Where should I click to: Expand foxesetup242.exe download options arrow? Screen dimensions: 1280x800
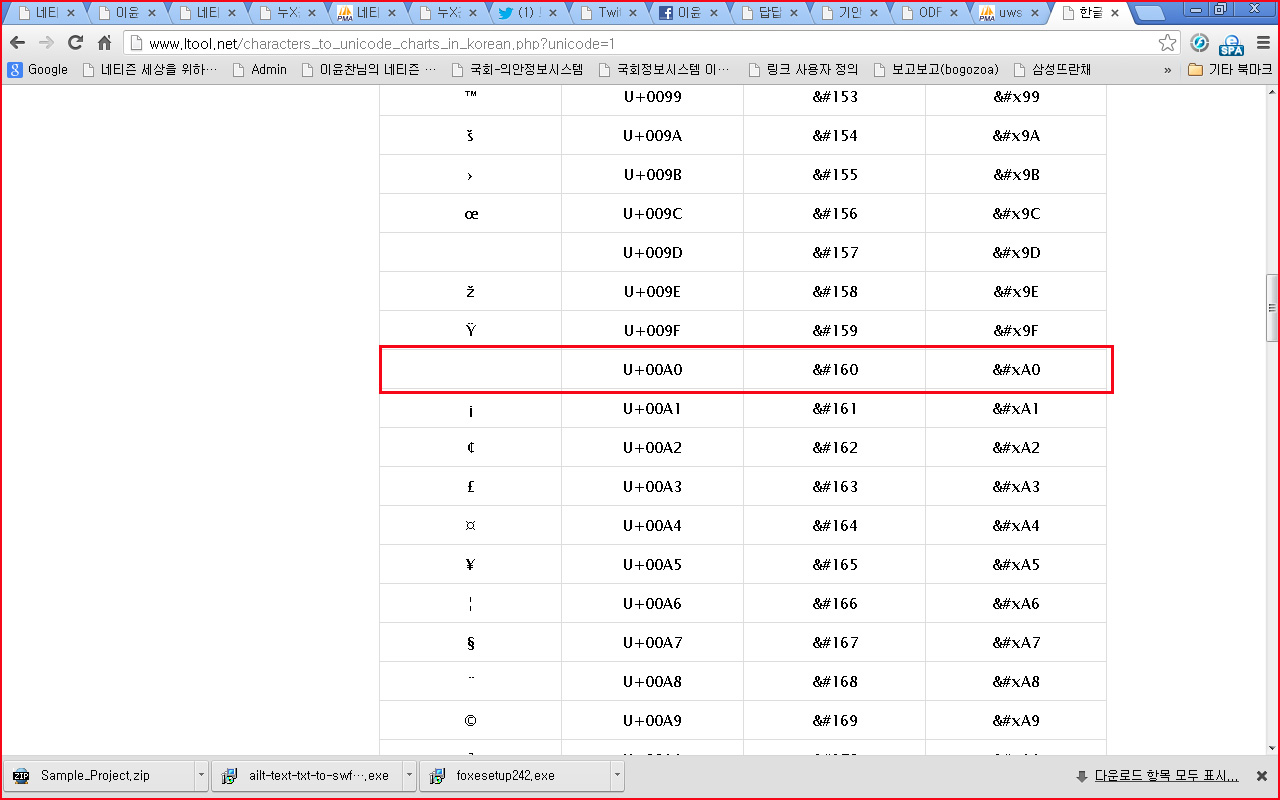tap(617, 775)
